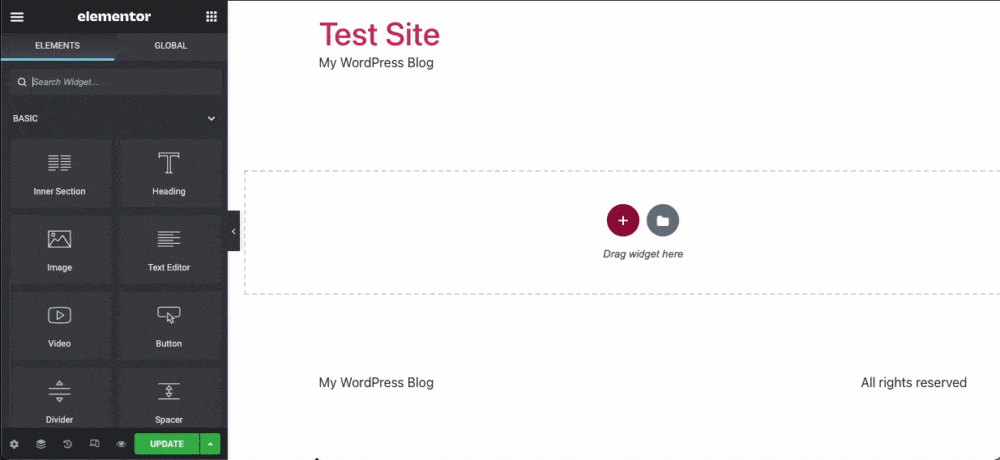1000x460 pixels.
Task: Collapse the Basic widgets category
Action: [x=211, y=119]
